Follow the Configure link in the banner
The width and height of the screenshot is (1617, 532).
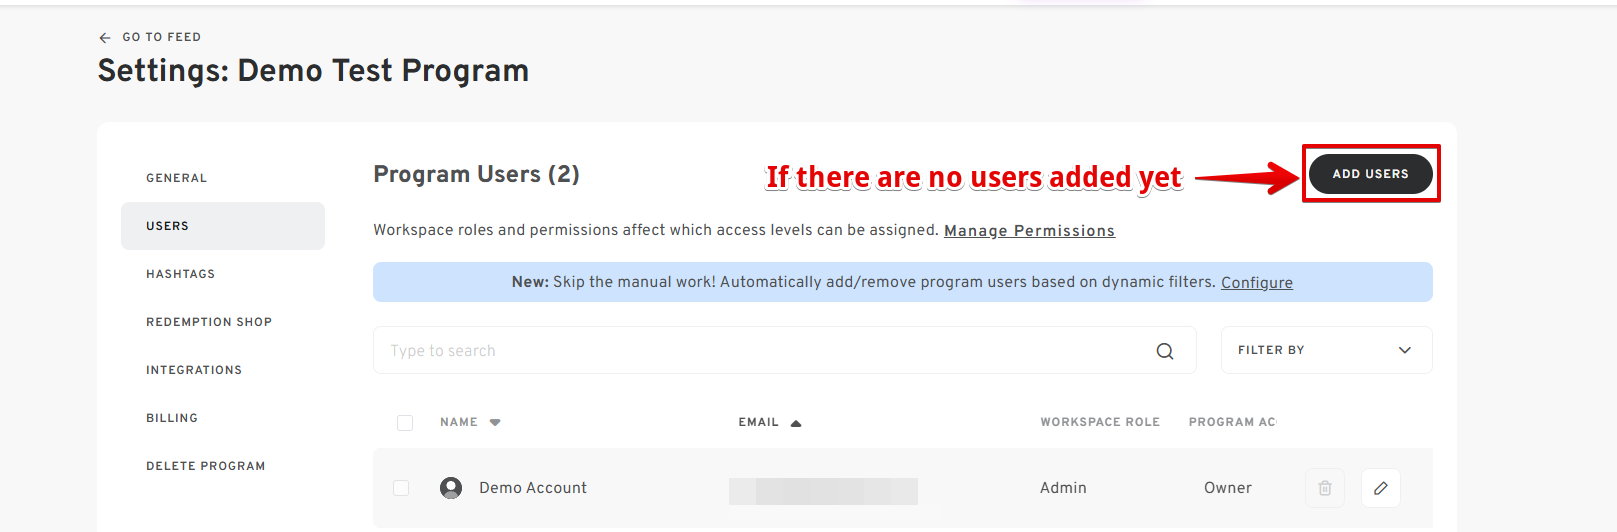pyautogui.click(x=1257, y=283)
